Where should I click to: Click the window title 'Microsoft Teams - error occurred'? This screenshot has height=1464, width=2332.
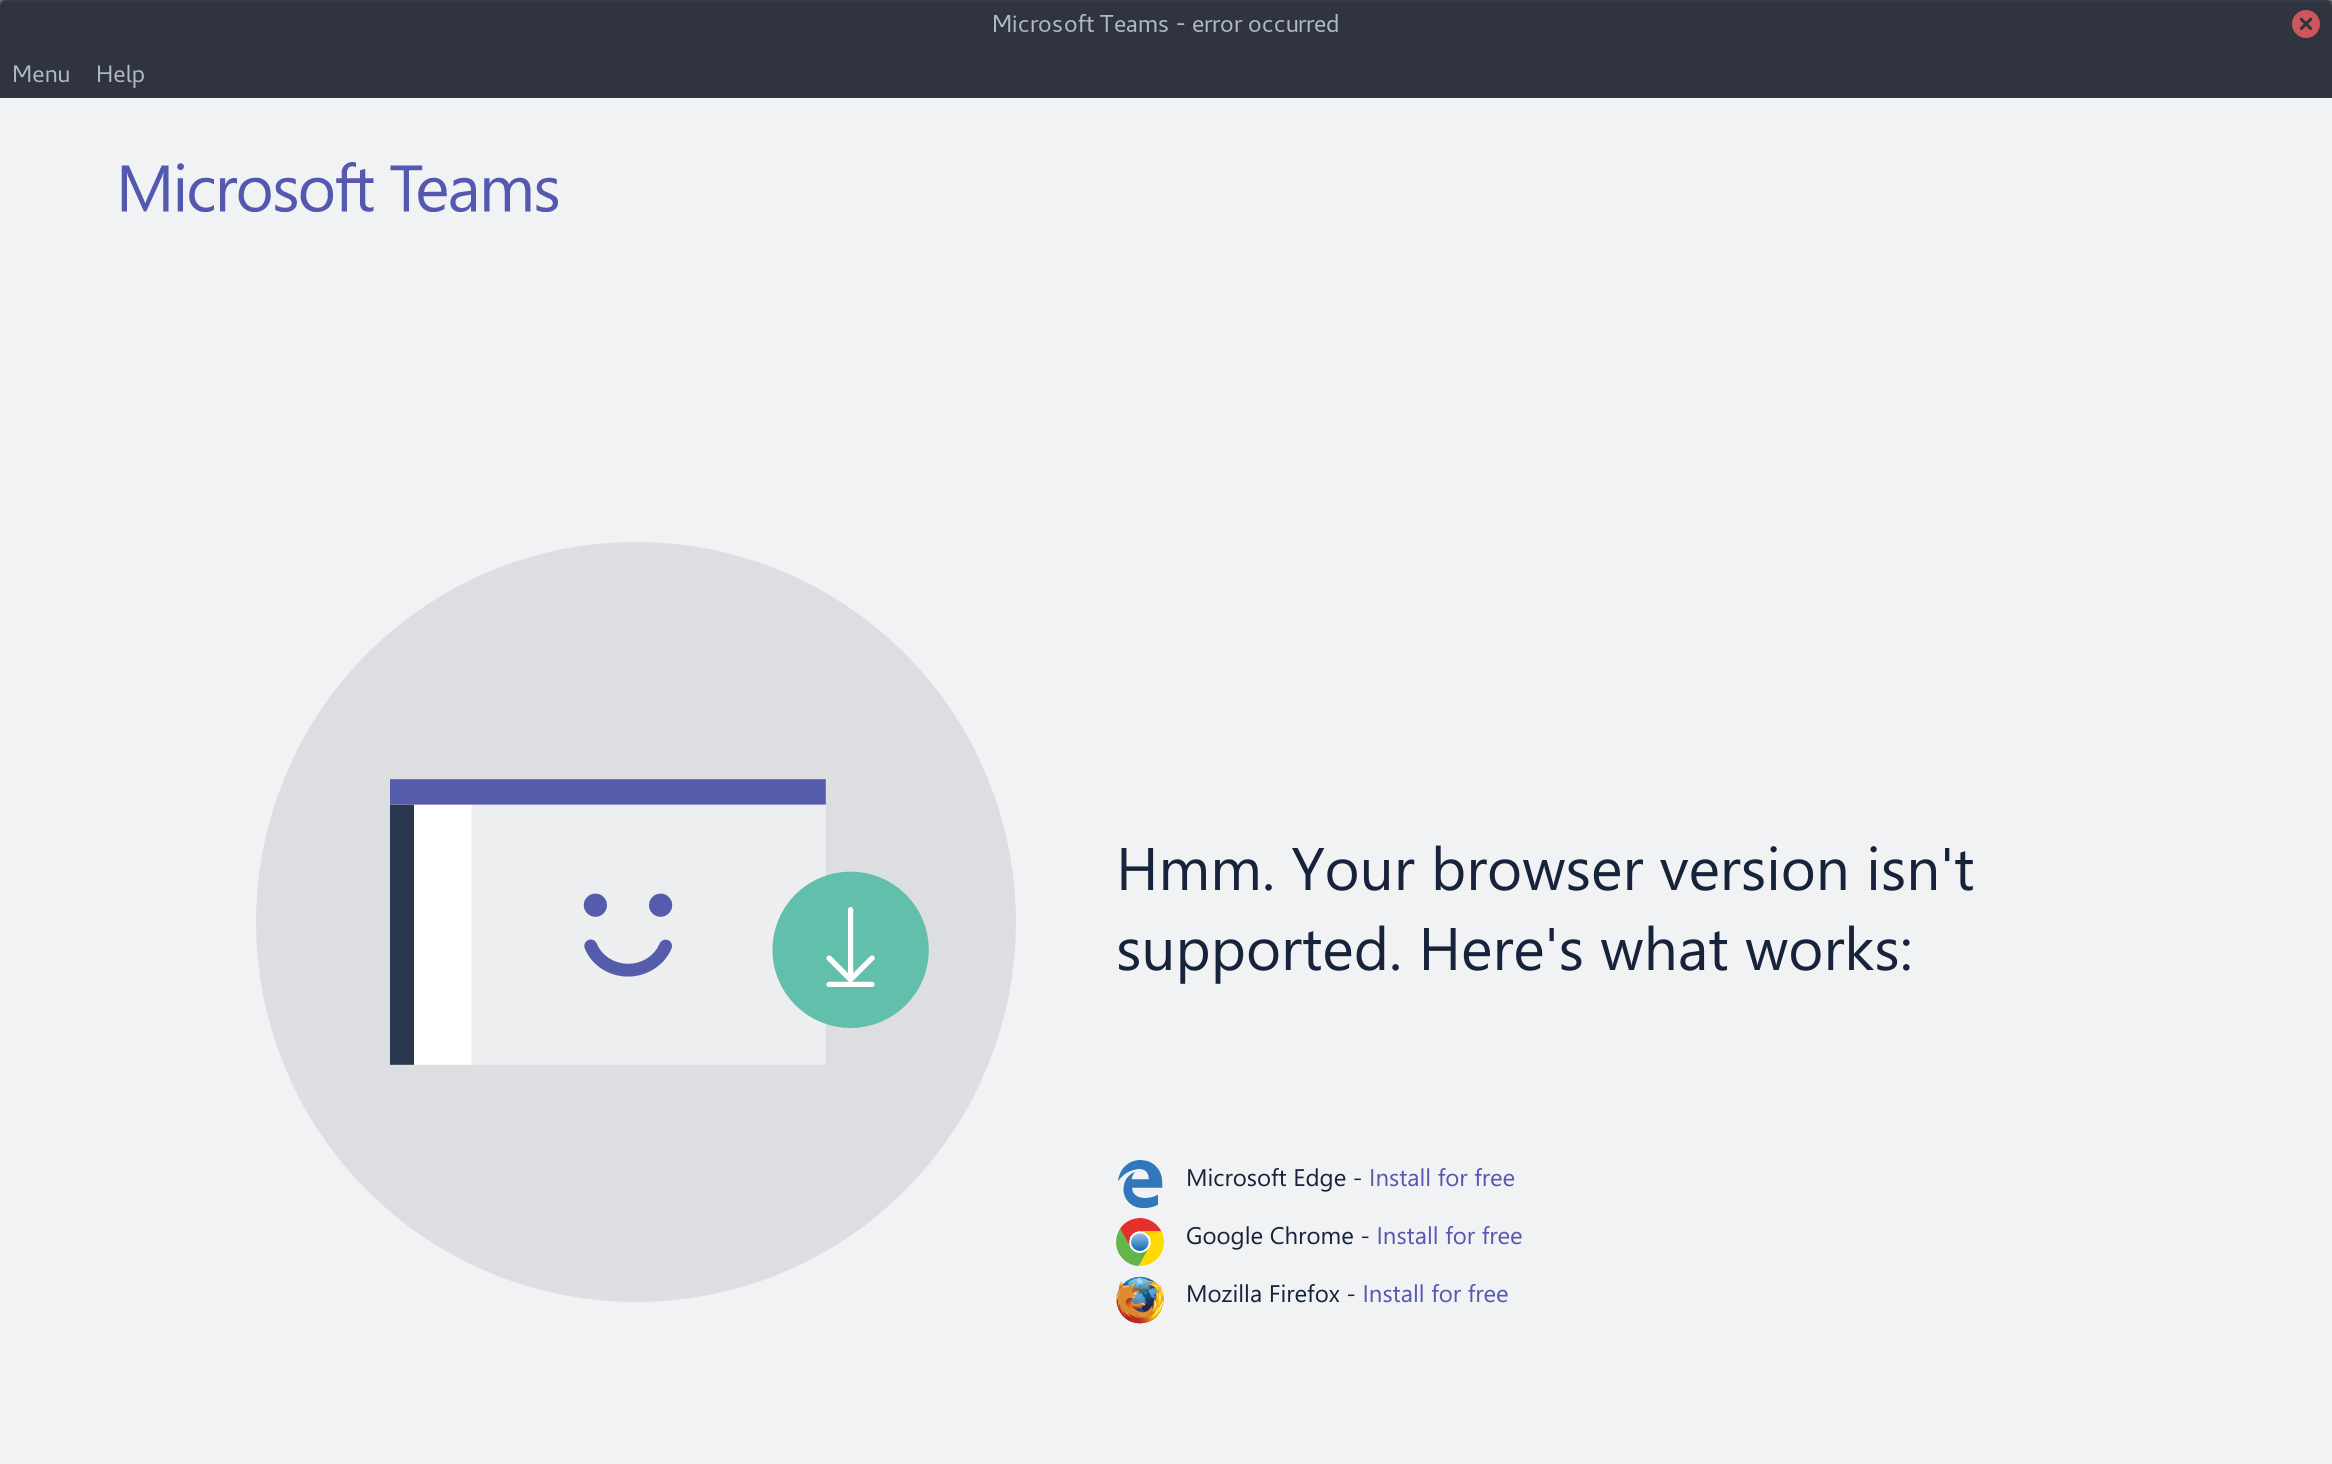click(x=1165, y=24)
